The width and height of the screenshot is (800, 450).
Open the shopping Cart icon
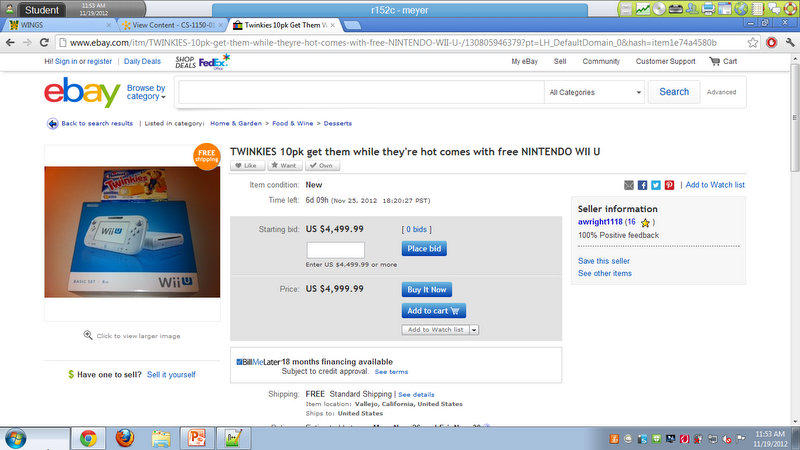pyautogui.click(x=714, y=61)
